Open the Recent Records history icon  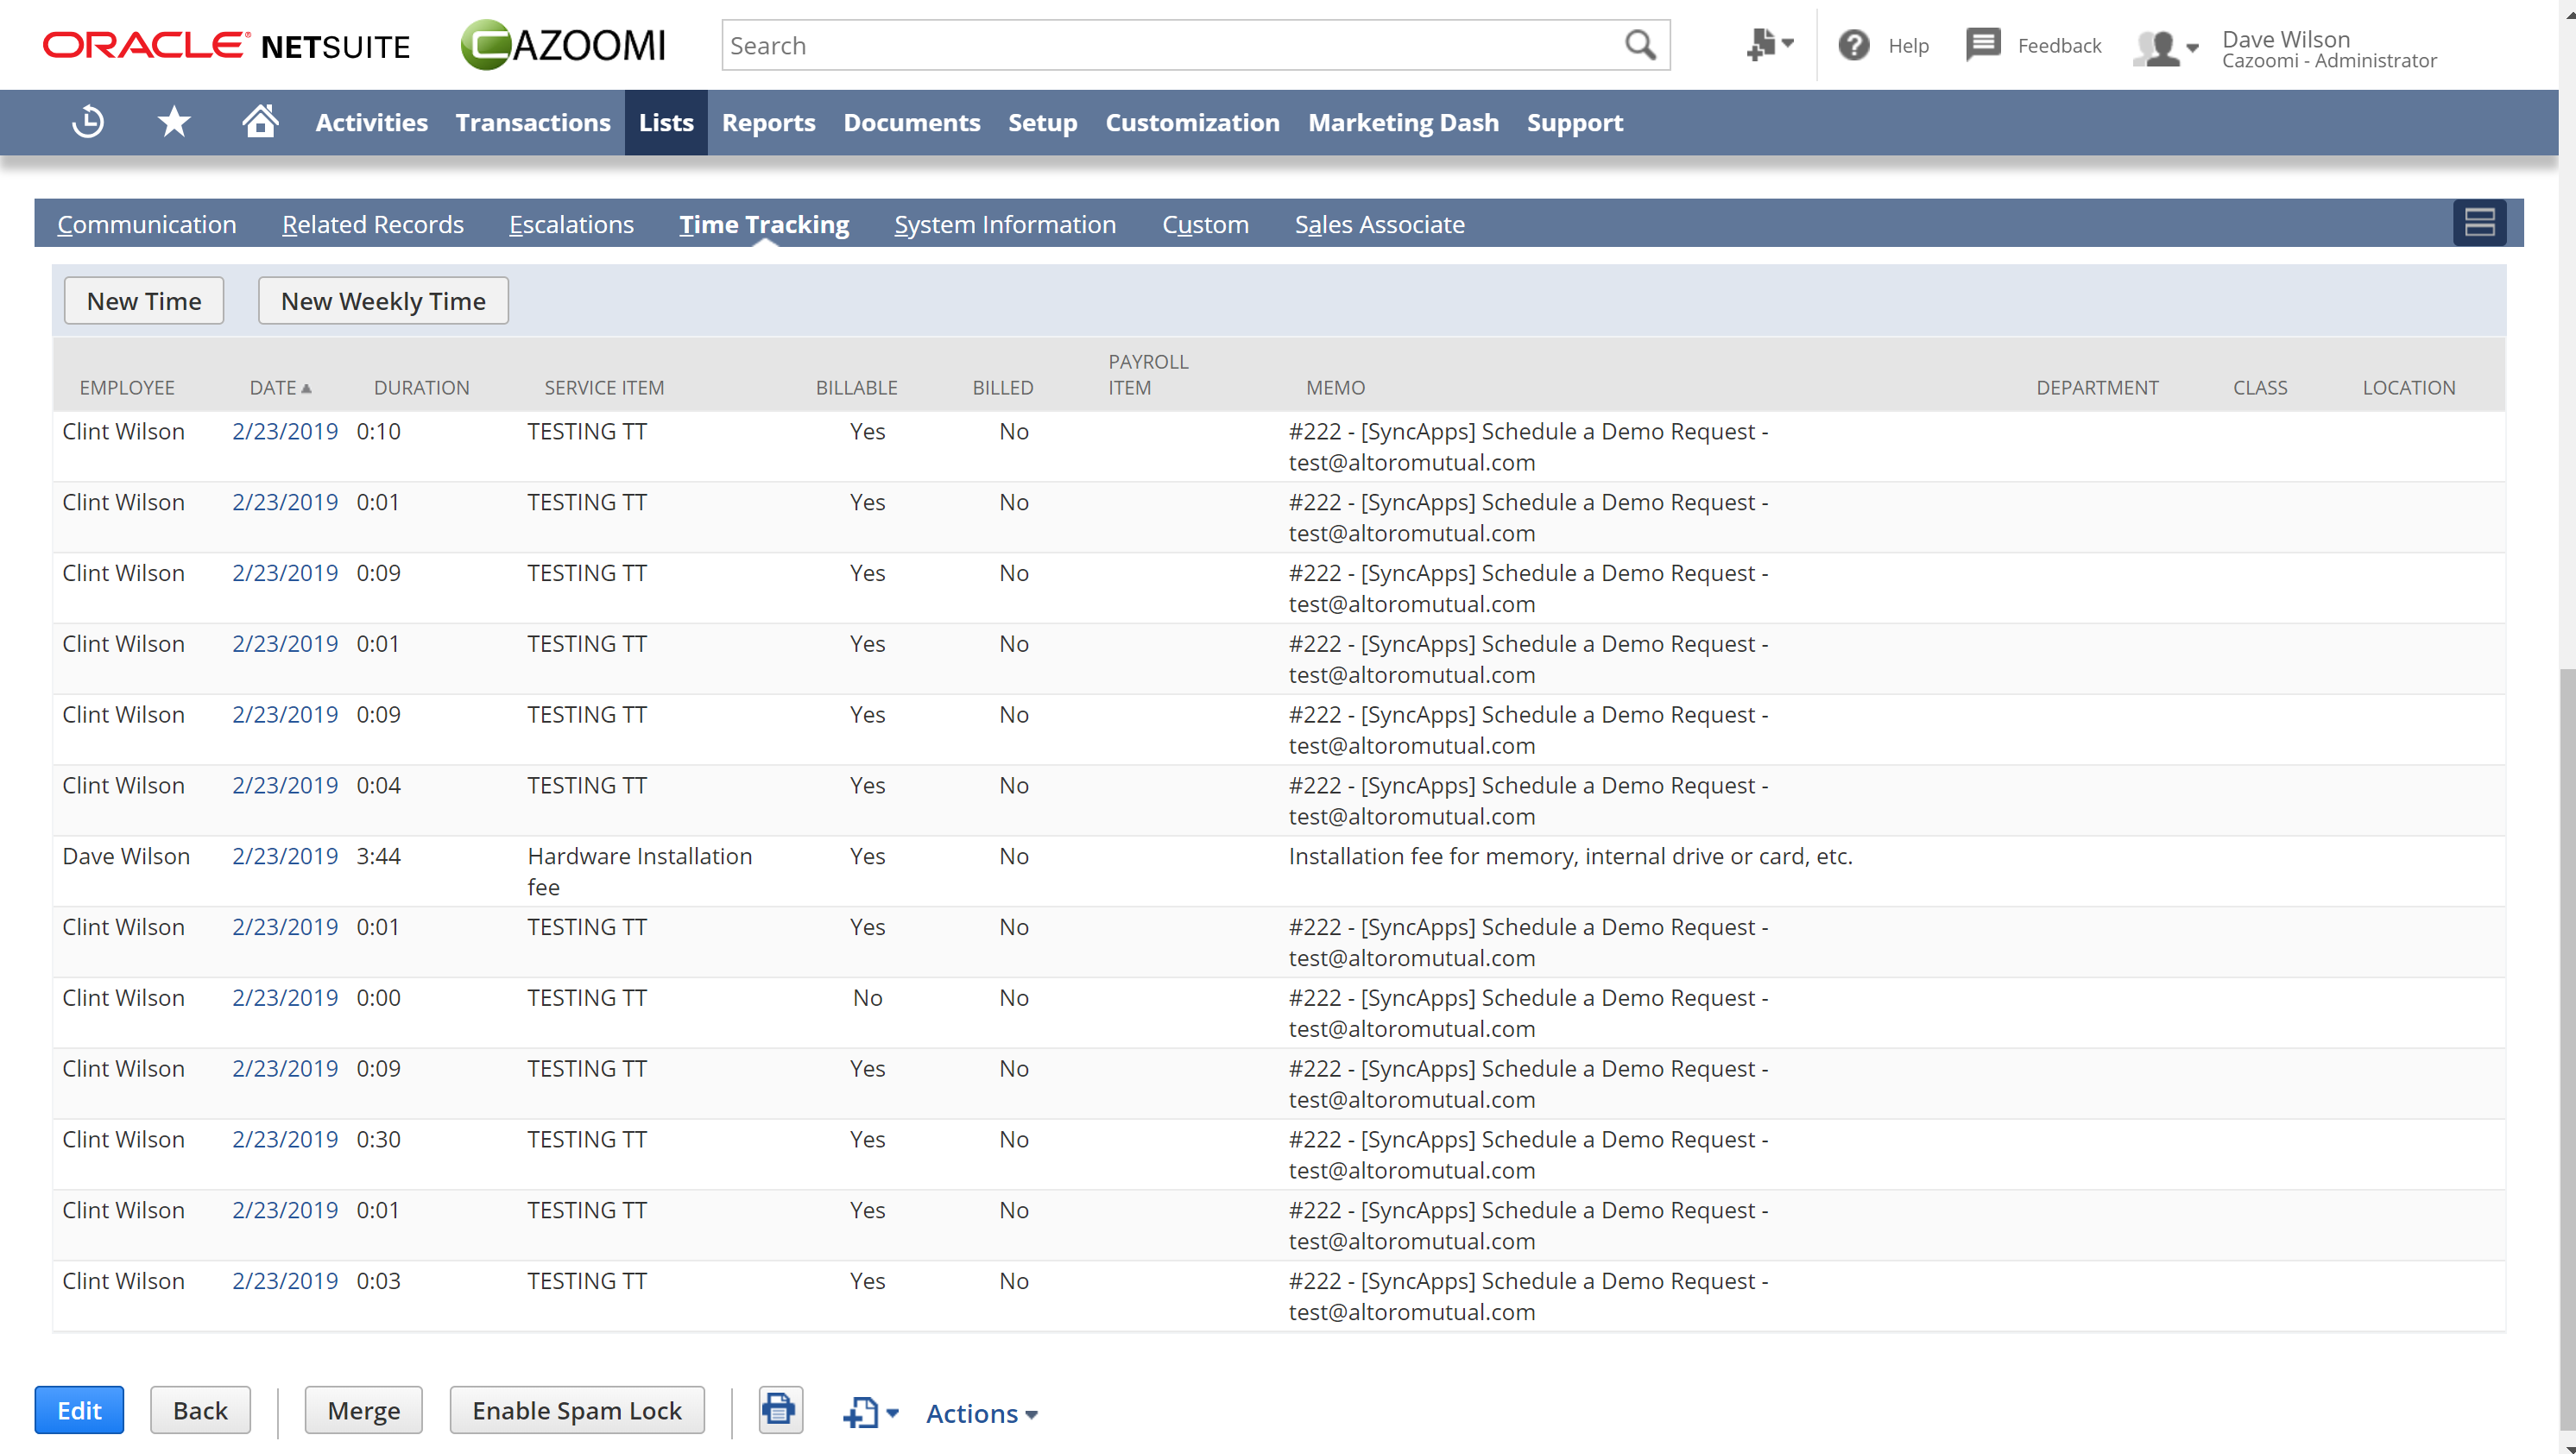[88, 122]
